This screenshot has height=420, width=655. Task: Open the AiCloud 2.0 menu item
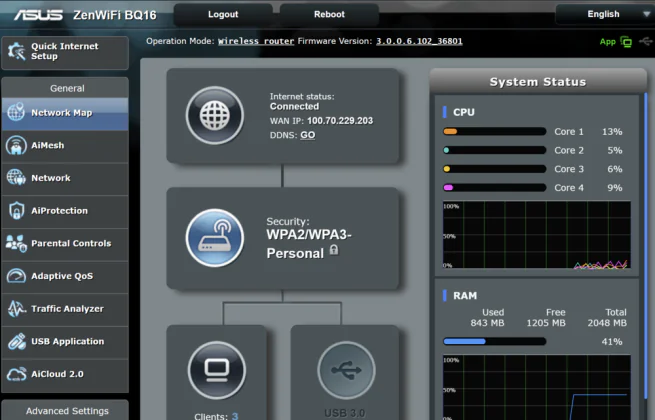65,374
